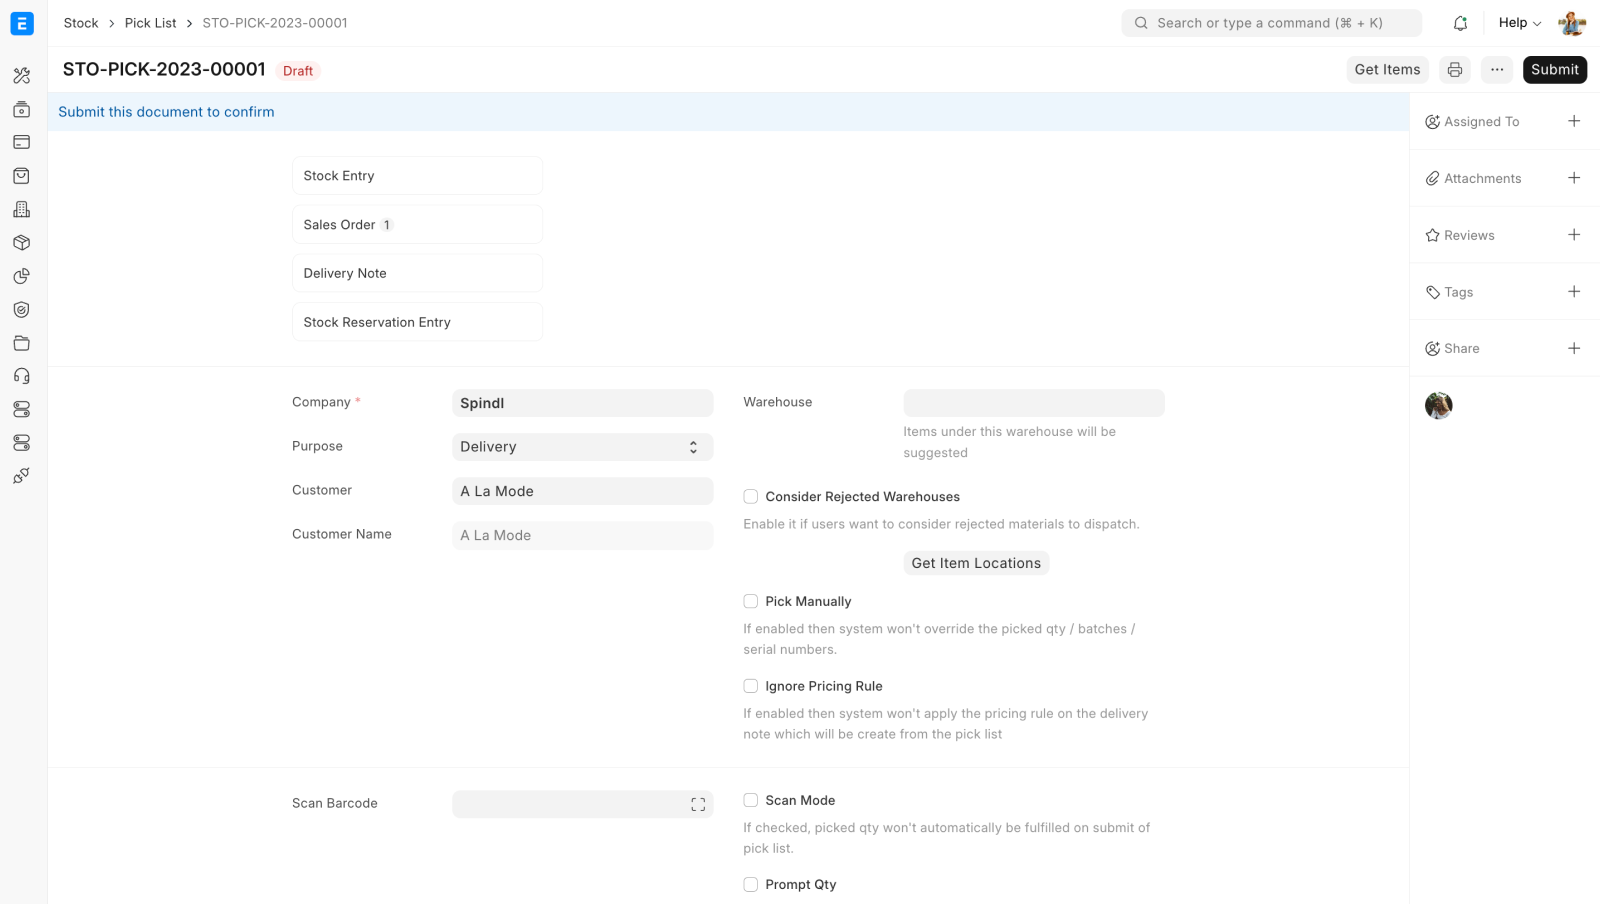Image resolution: width=1600 pixels, height=904 pixels.
Task: Toggle the Scan Mode checkbox
Action: (x=751, y=800)
